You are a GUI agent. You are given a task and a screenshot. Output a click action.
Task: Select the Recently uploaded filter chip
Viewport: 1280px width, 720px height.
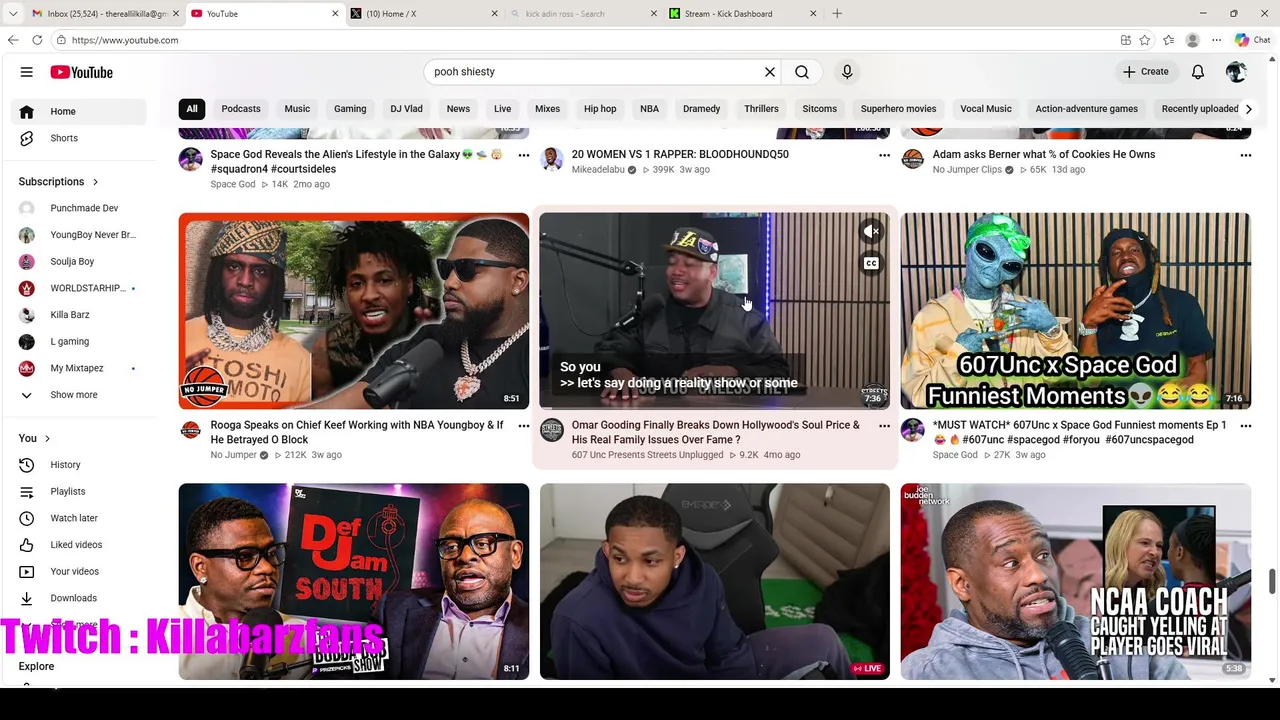1200,109
